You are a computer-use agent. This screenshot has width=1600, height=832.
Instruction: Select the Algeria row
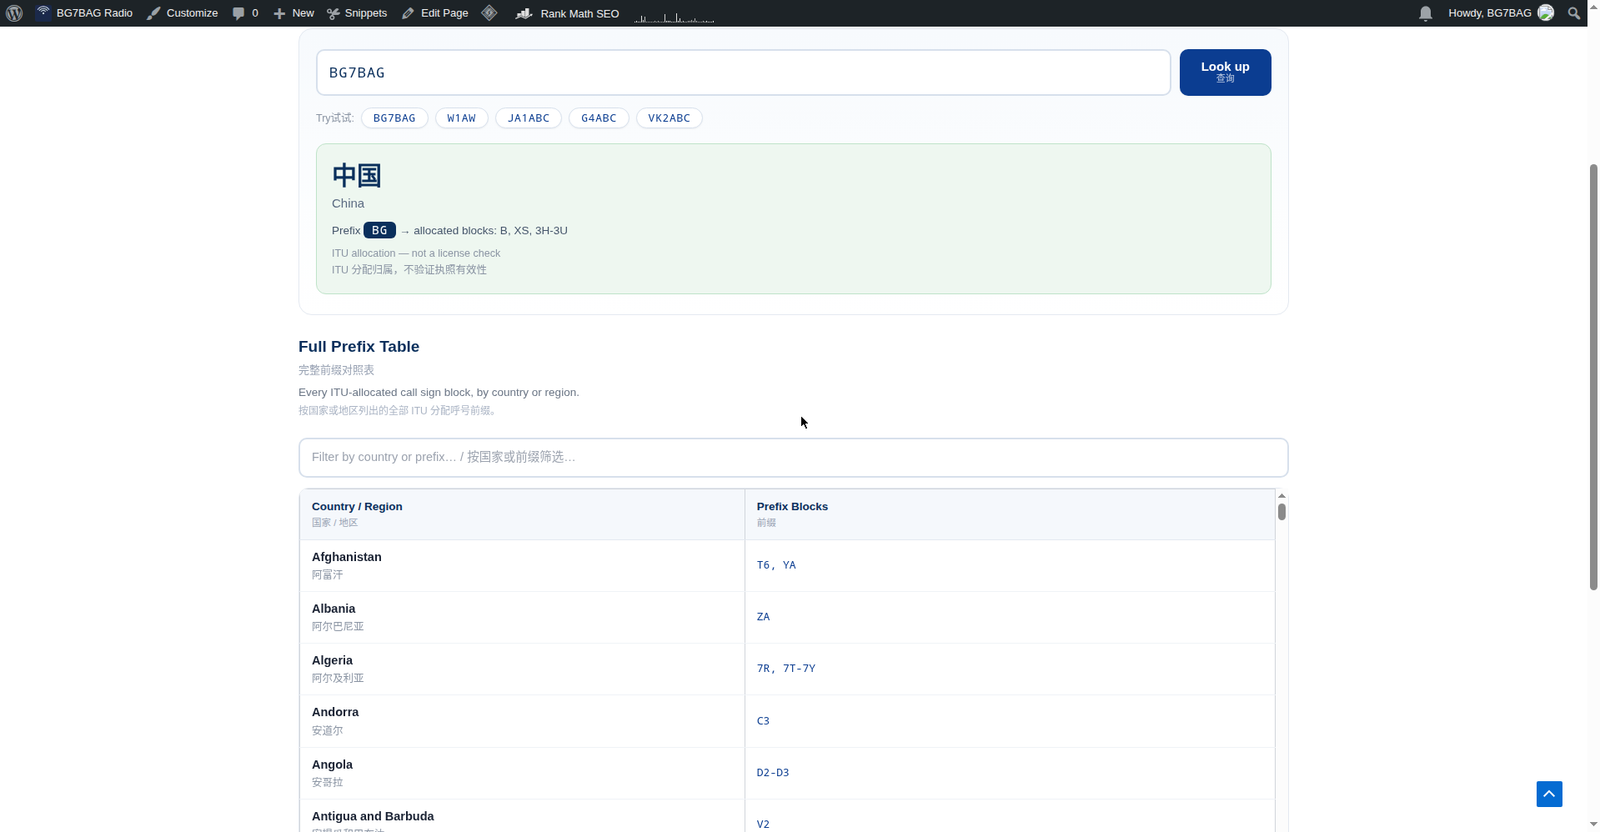787,669
